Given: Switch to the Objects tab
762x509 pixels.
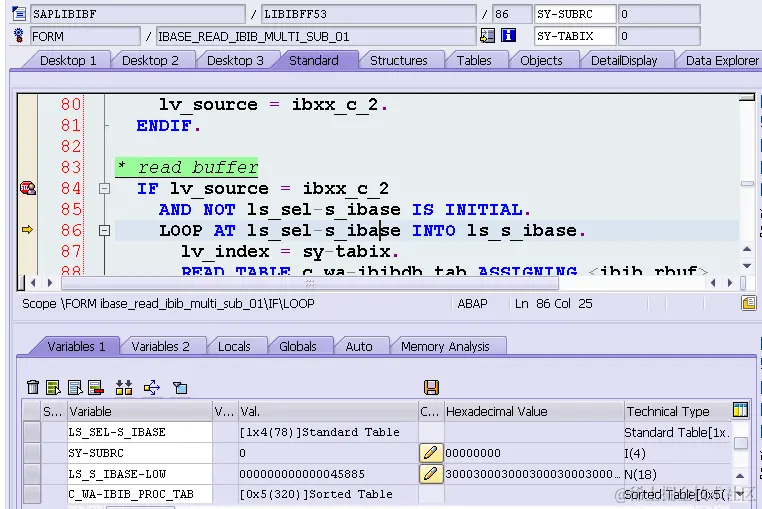Looking at the screenshot, I should 541,60.
